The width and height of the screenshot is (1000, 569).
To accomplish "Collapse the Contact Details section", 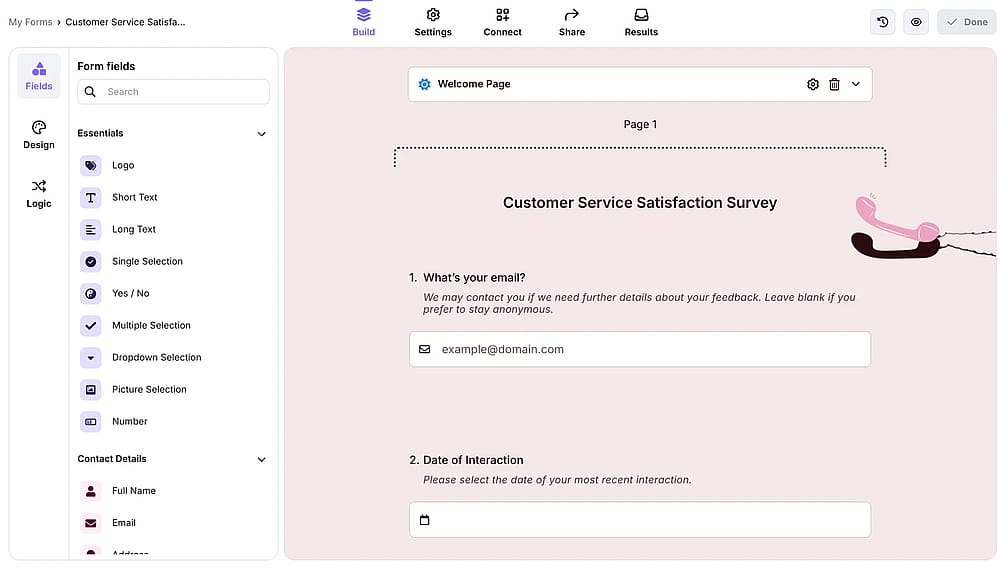I will pos(261,459).
